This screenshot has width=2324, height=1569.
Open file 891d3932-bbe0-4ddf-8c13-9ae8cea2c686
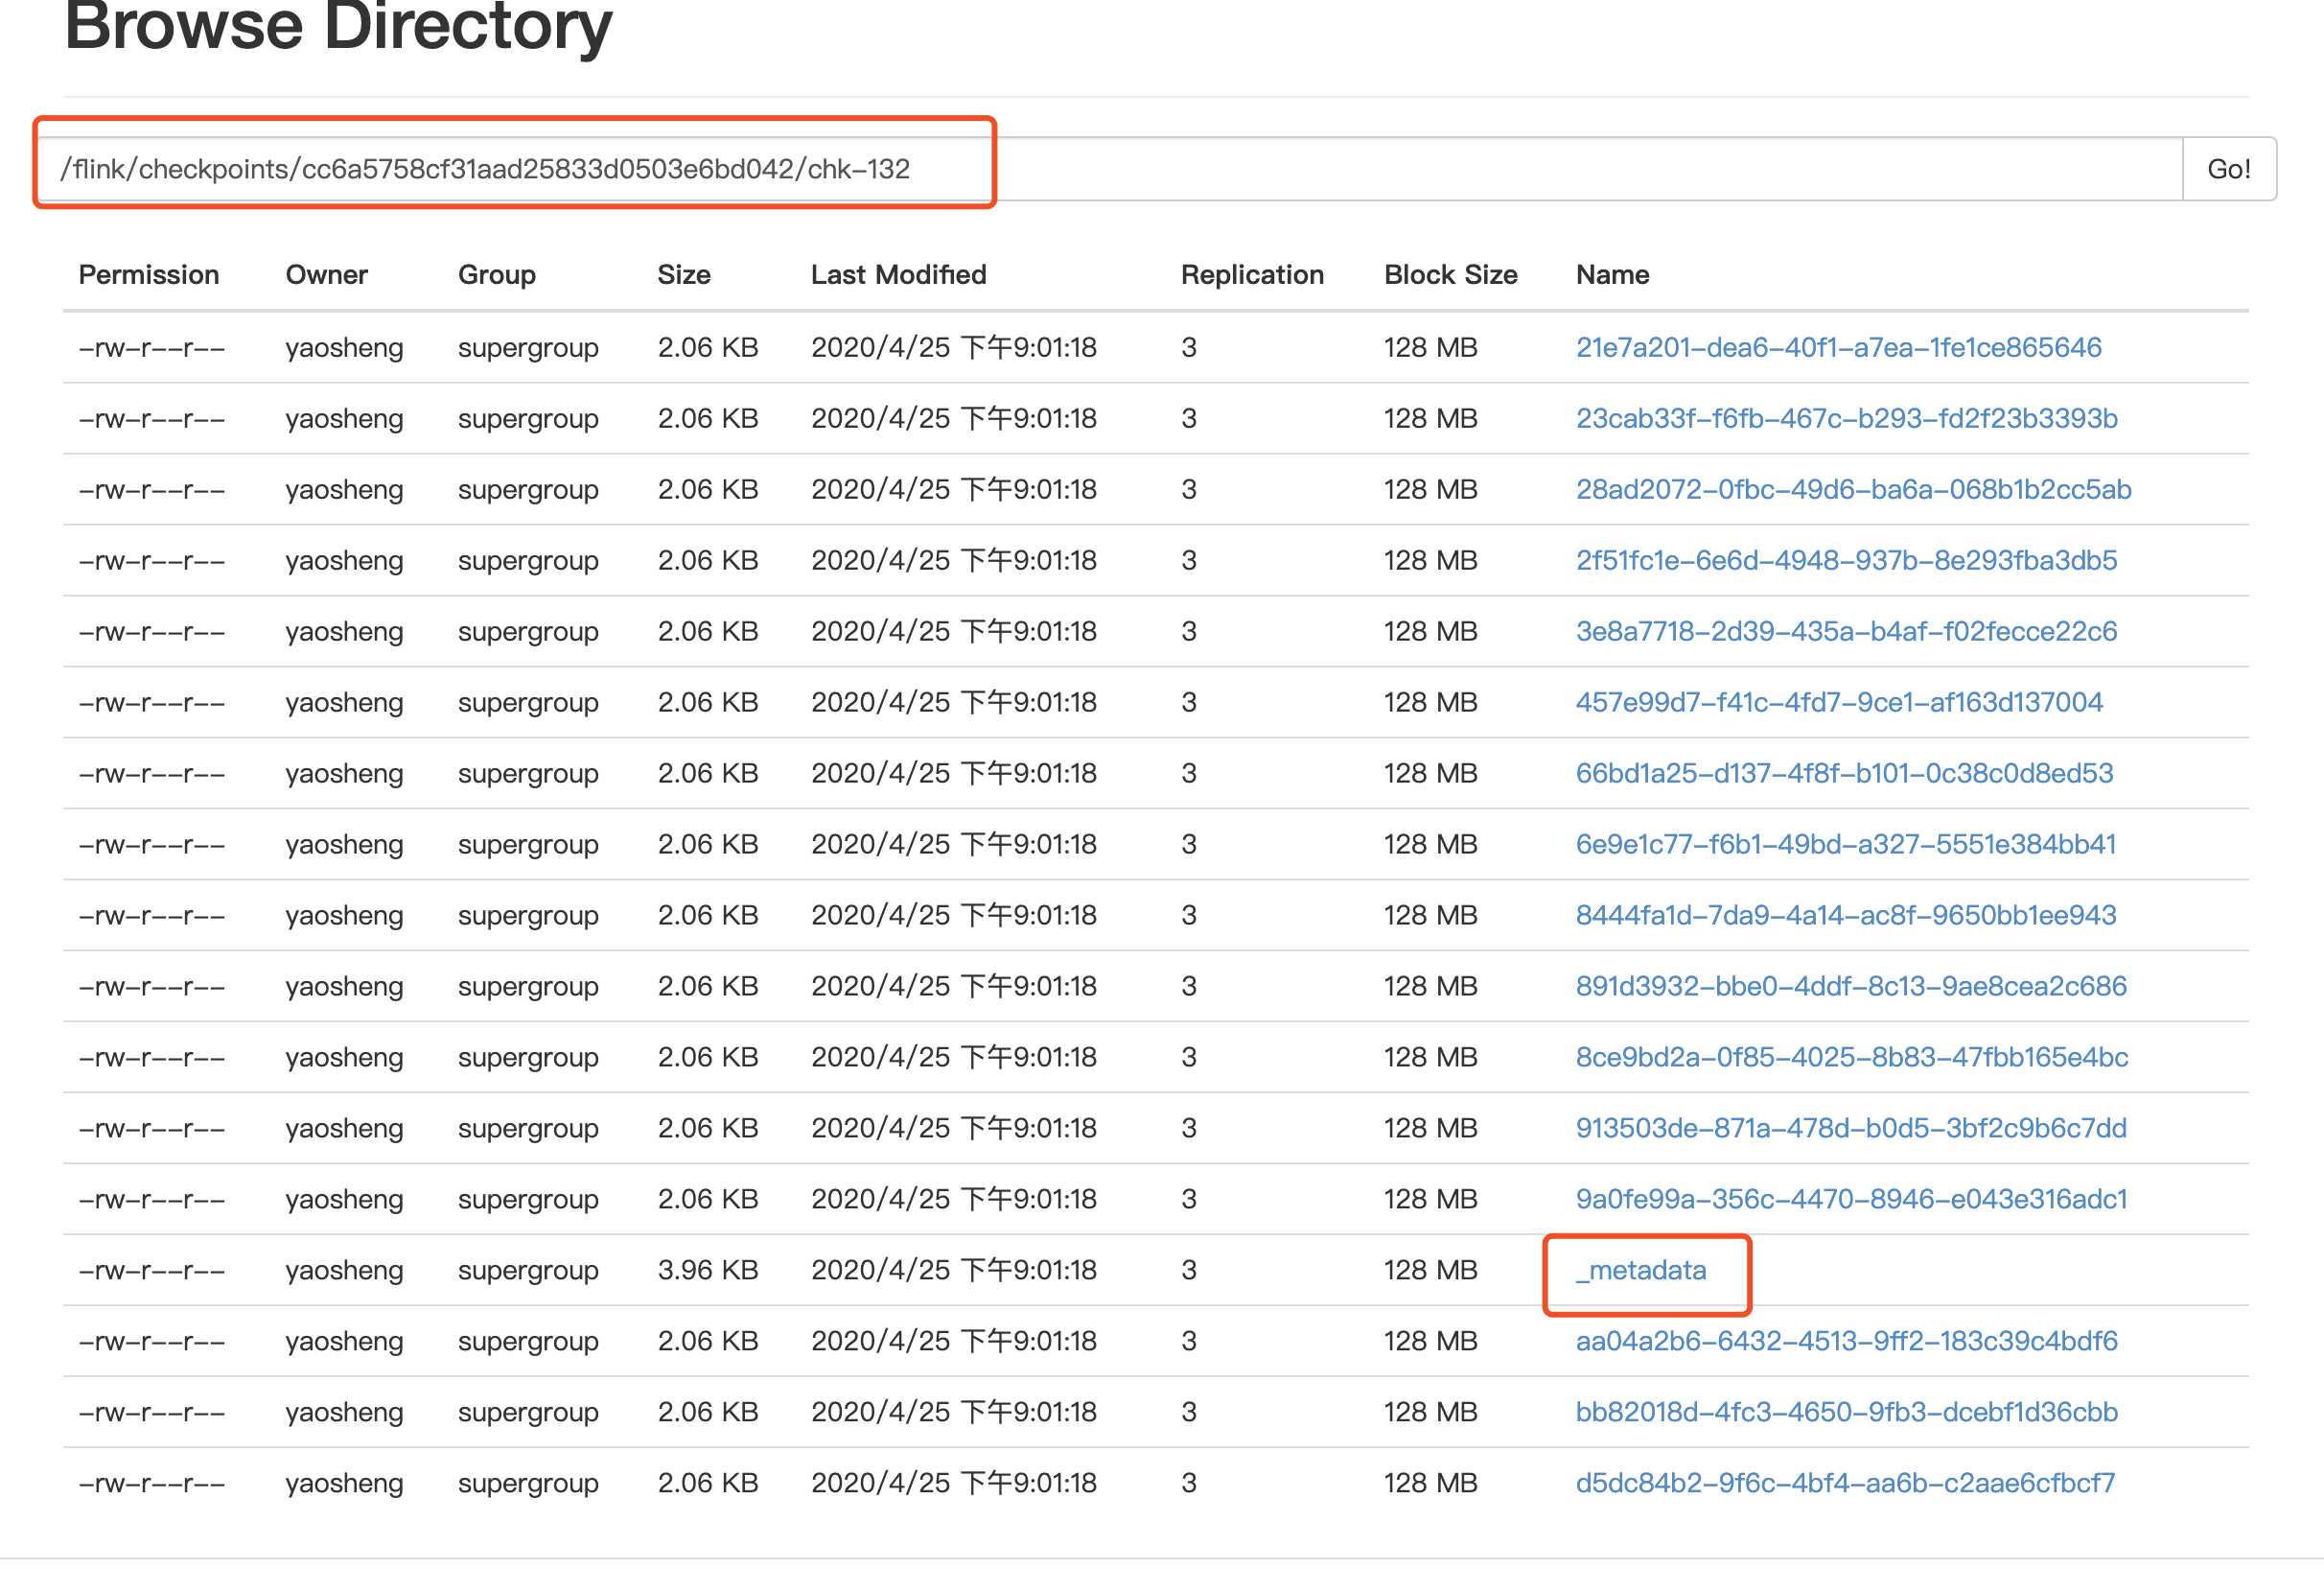pyautogui.click(x=1851, y=986)
